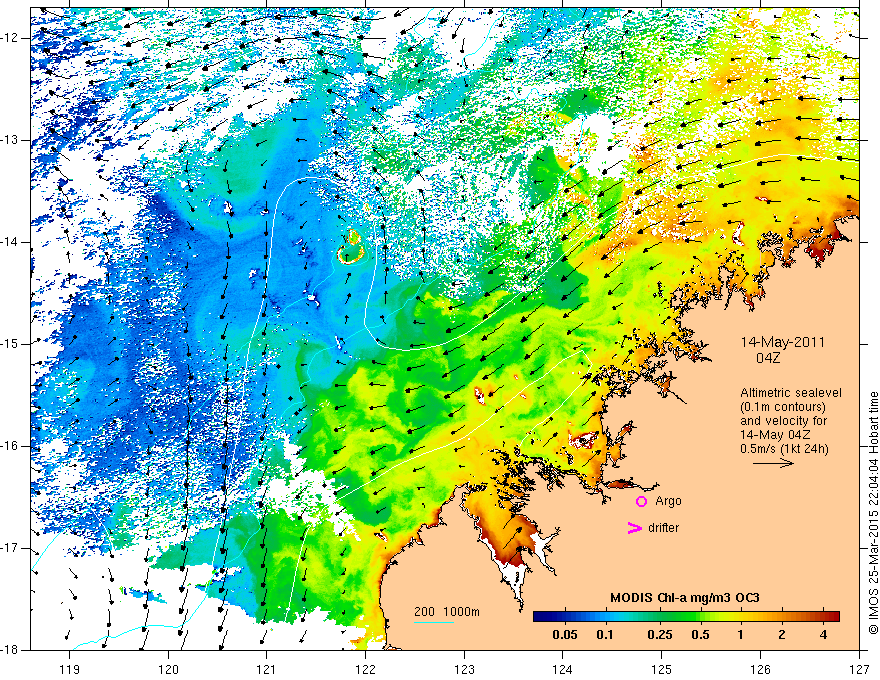
Task: Click the colorbar tick label '0.05'
Action: click(565, 635)
